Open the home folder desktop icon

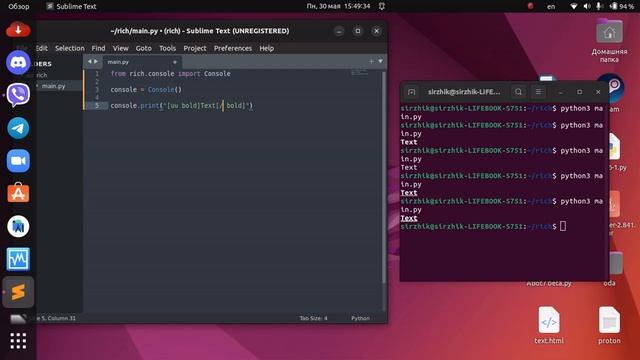[609, 41]
